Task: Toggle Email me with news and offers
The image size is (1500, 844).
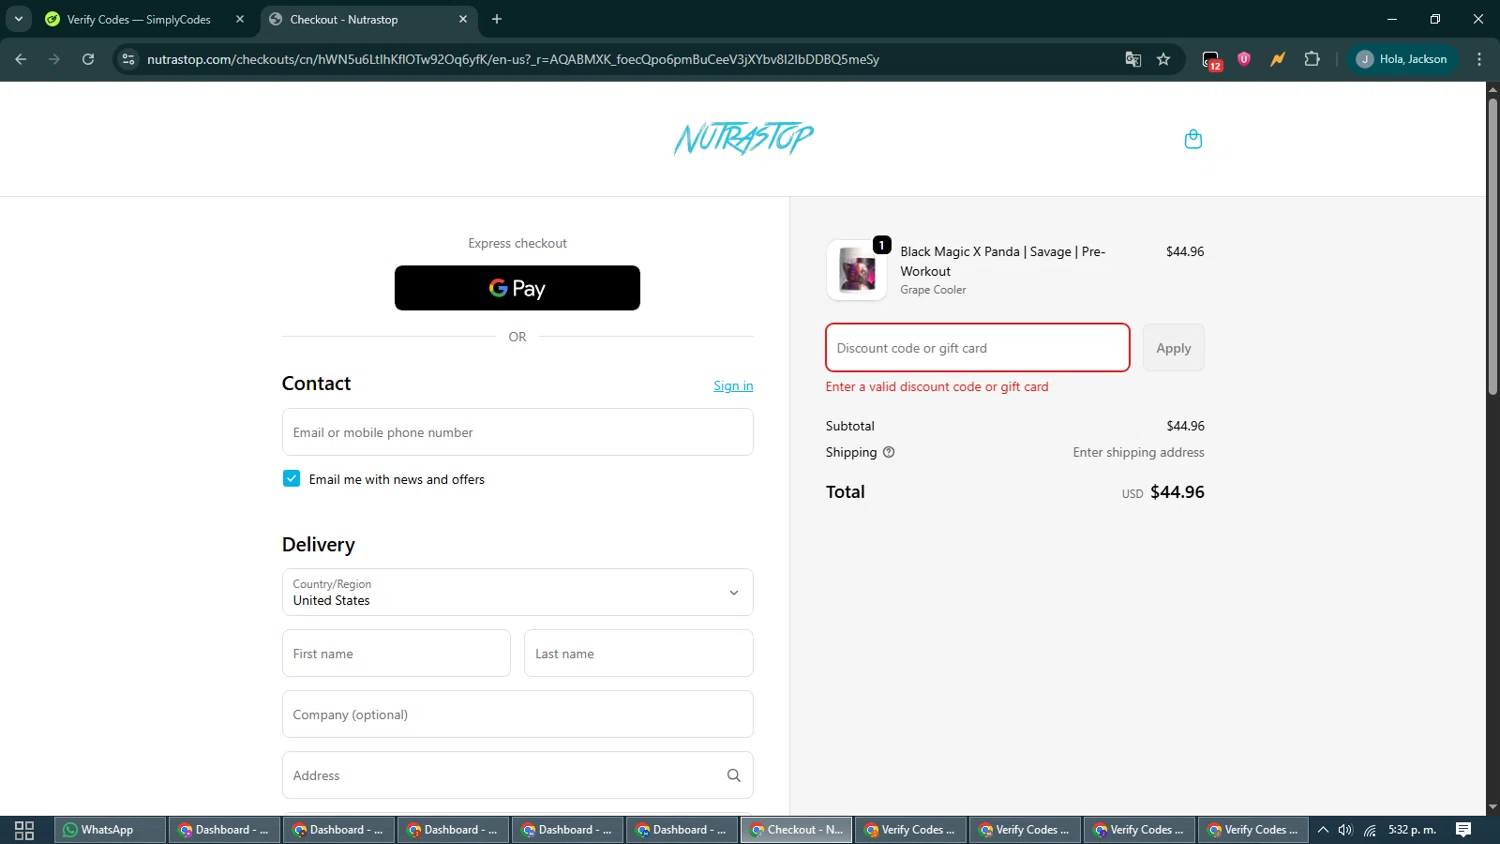Action: click(x=291, y=479)
